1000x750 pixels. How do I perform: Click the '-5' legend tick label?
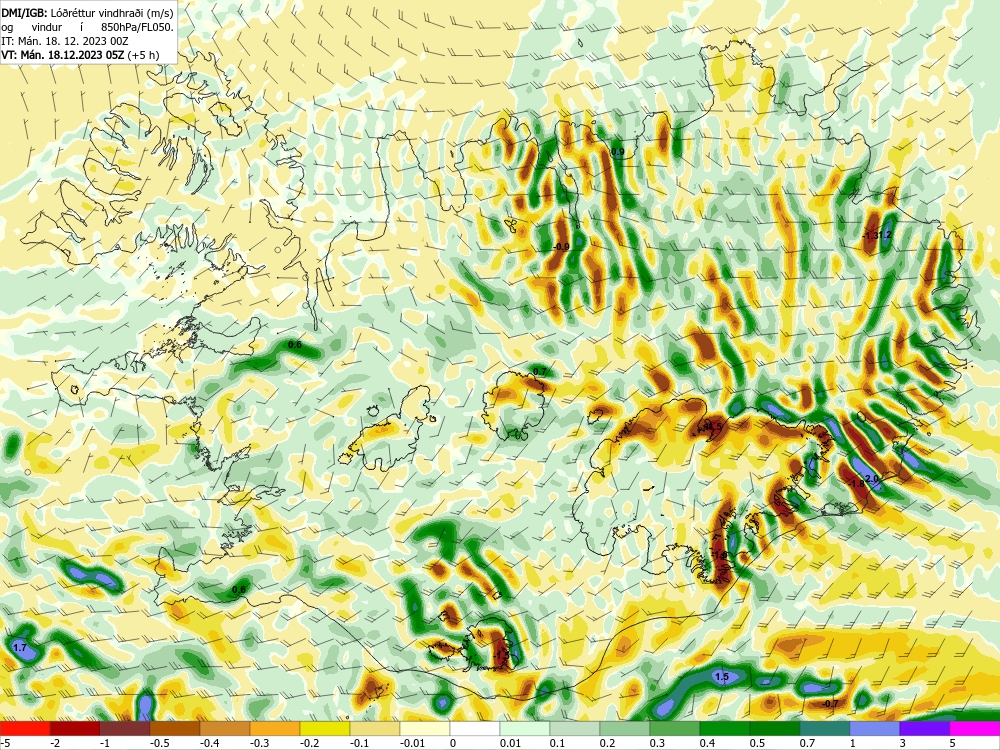point(5,743)
